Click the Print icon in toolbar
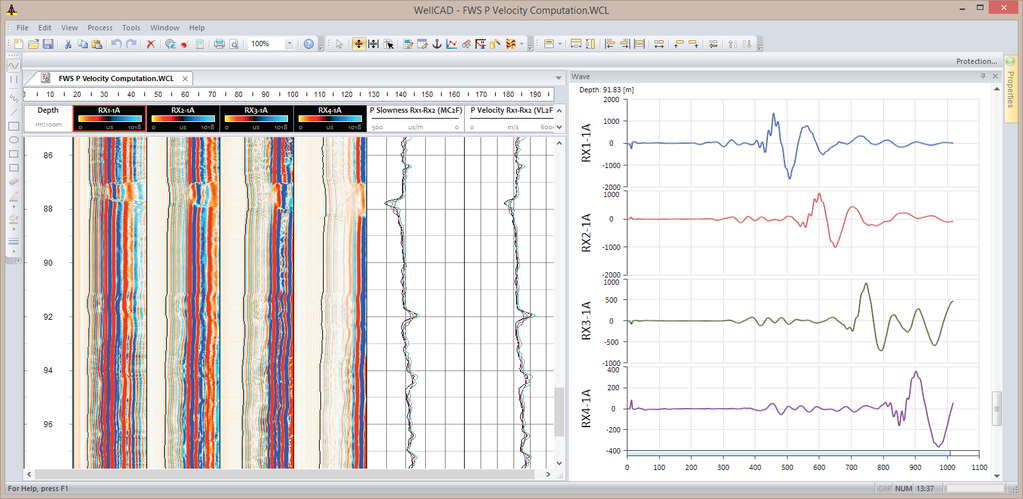Screen dimensions: 1023x499 click(x=218, y=44)
